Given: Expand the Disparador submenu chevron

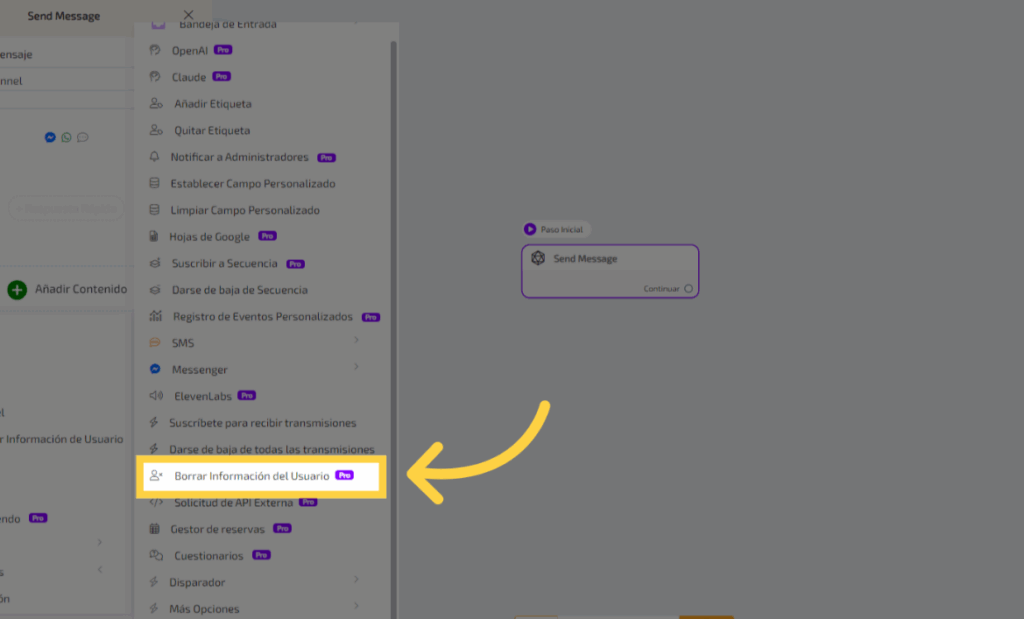Looking at the screenshot, I should click(356, 580).
